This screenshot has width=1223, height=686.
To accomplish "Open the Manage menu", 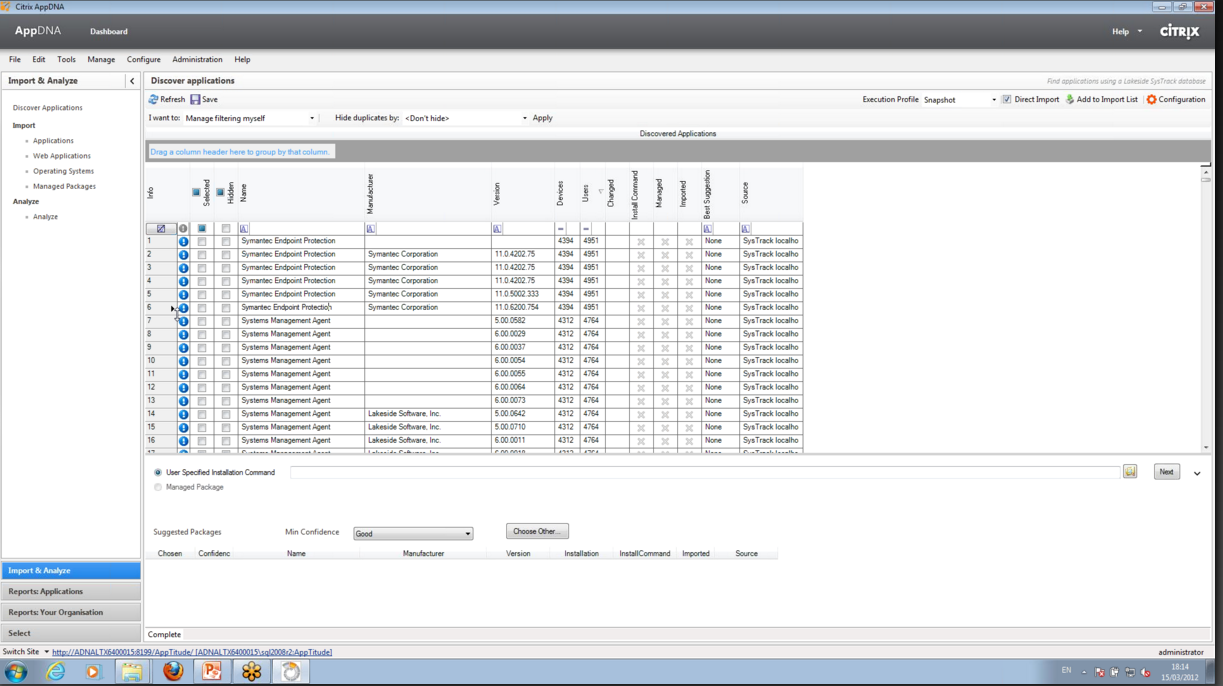I will click(101, 59).
